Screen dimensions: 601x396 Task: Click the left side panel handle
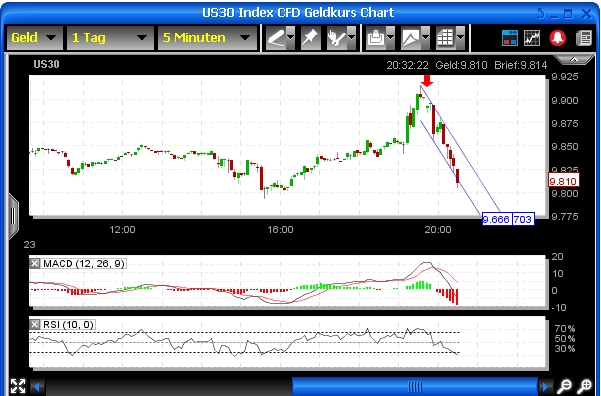pyautogui.click(x=13, y=216)
